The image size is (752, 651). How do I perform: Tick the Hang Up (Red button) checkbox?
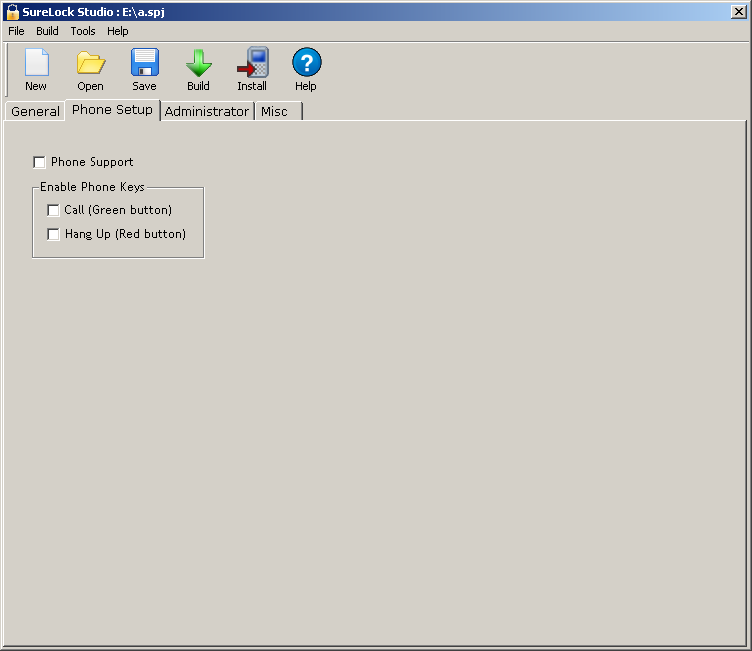pyautogui.click(x=53, y=234)
